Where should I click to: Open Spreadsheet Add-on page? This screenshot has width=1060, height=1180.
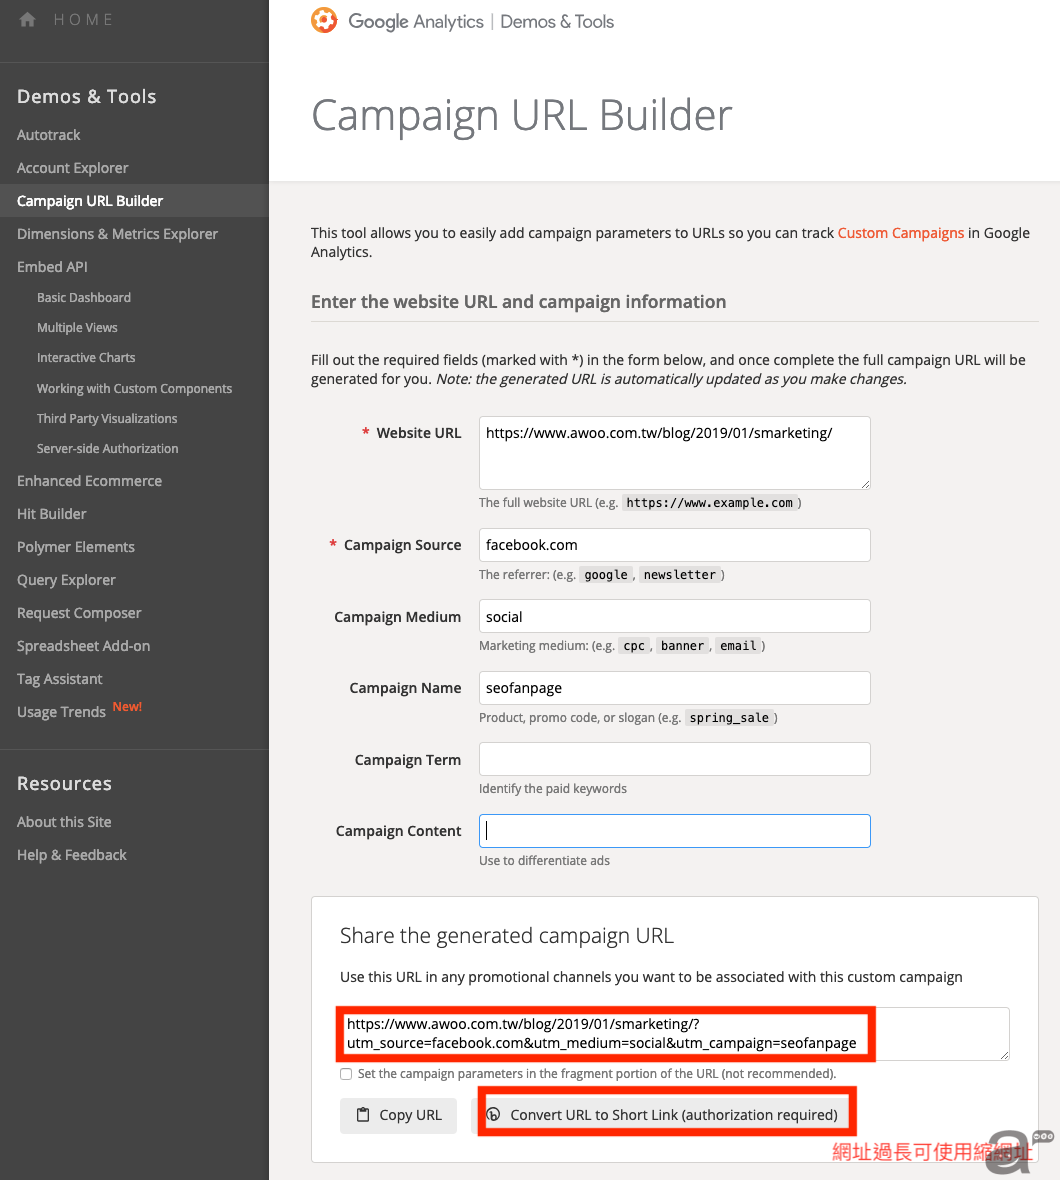pos(84,646)
